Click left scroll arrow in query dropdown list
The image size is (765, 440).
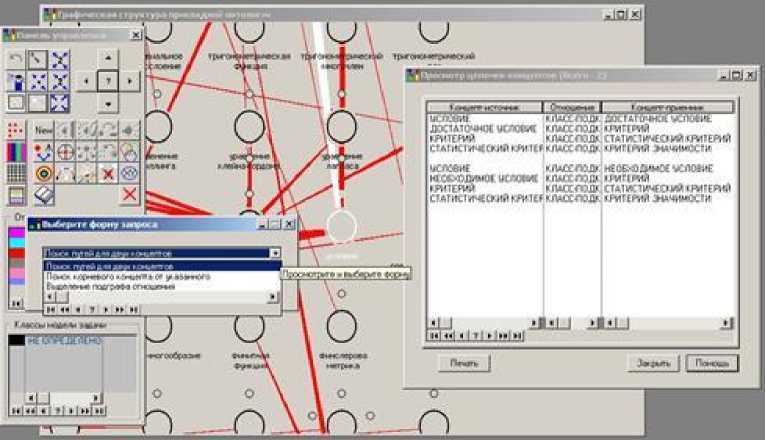point(49,297)
